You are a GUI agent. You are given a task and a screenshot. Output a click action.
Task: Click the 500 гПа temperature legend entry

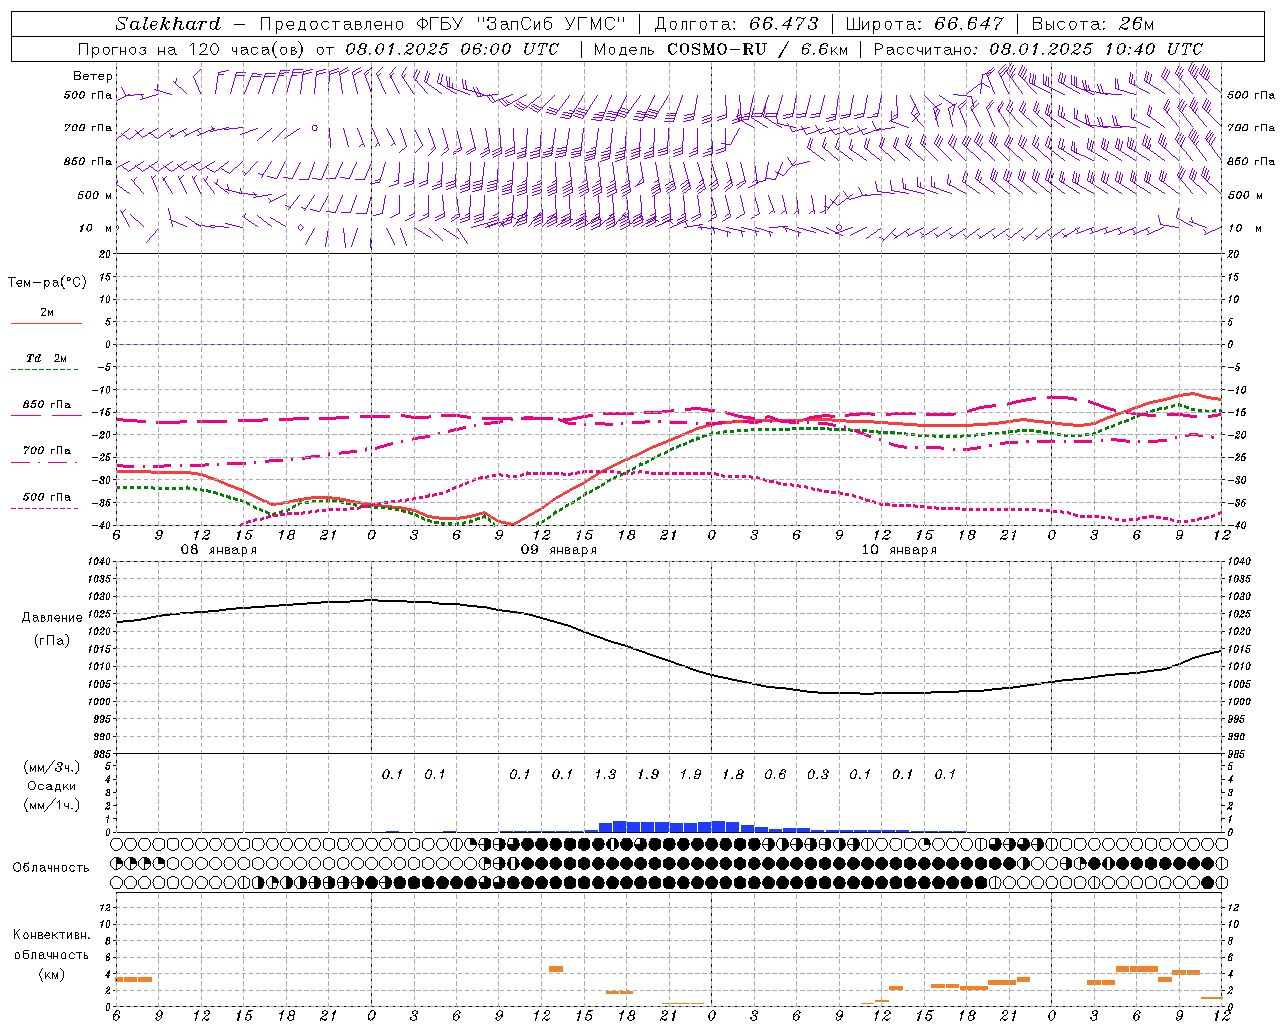(46, 497)
